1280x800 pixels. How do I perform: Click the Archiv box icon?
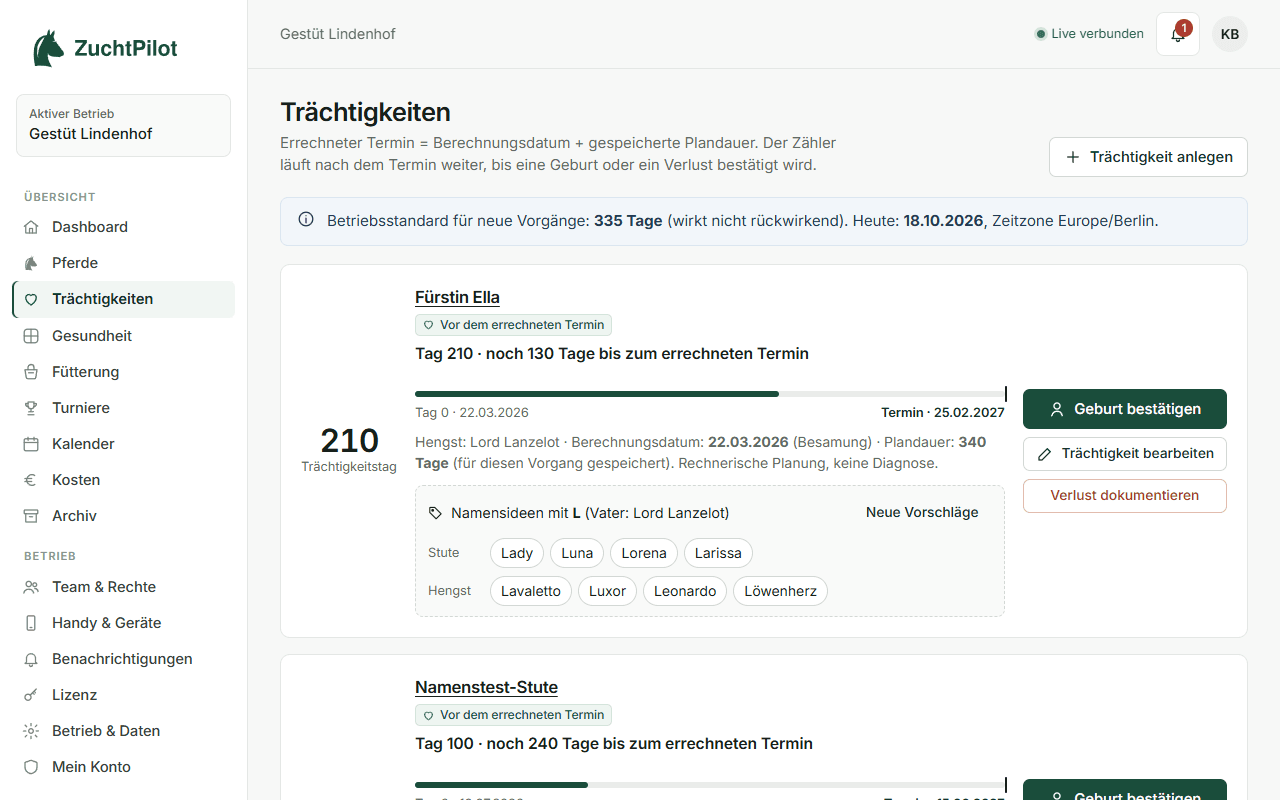31,516
